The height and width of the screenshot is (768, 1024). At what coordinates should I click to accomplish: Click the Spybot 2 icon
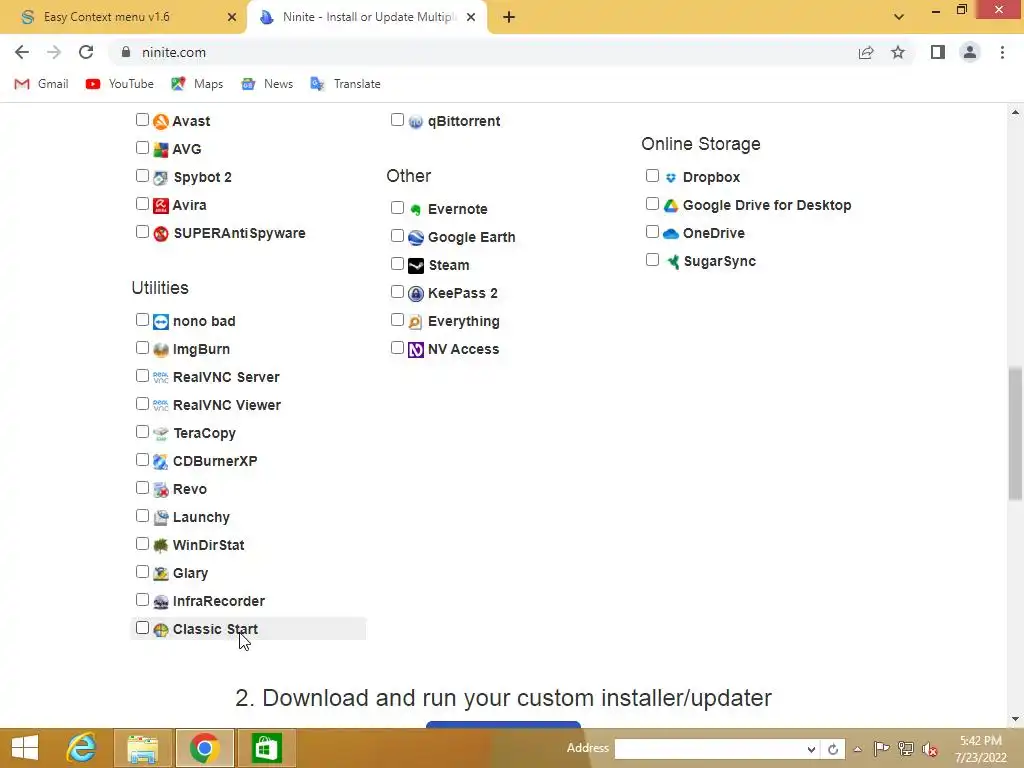pyautogui.click(x=161, y=178)
